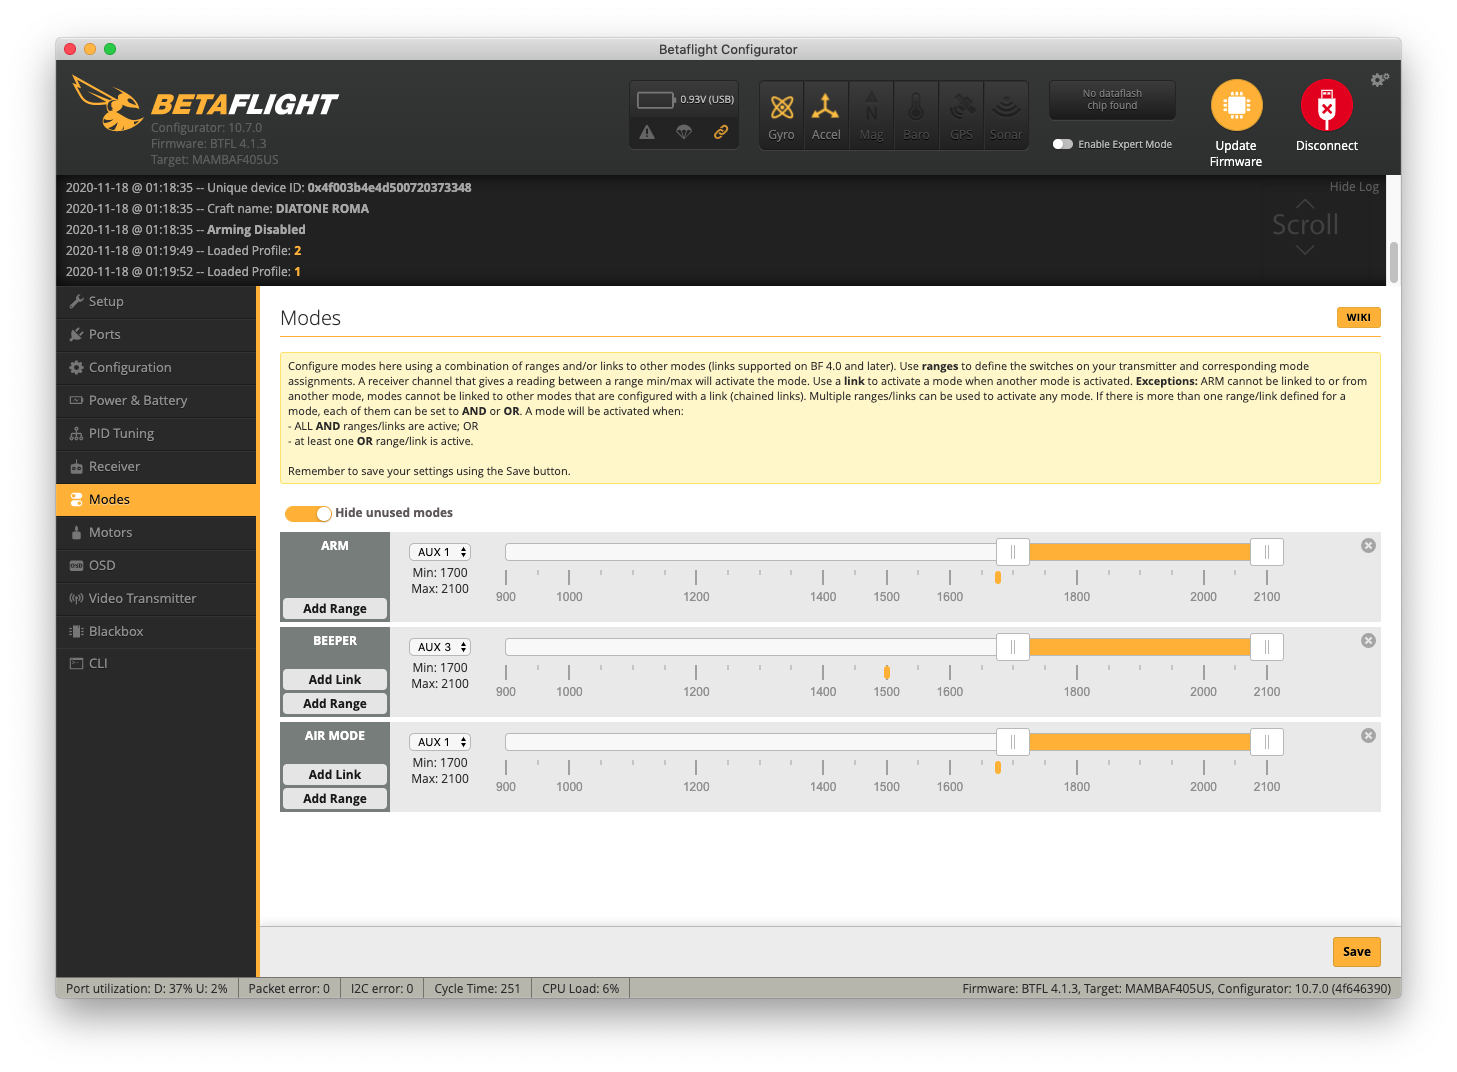Toggle Enable Expert Mode
The height and width of the screenshot is (1072, 1457).
pos(1062,144)
